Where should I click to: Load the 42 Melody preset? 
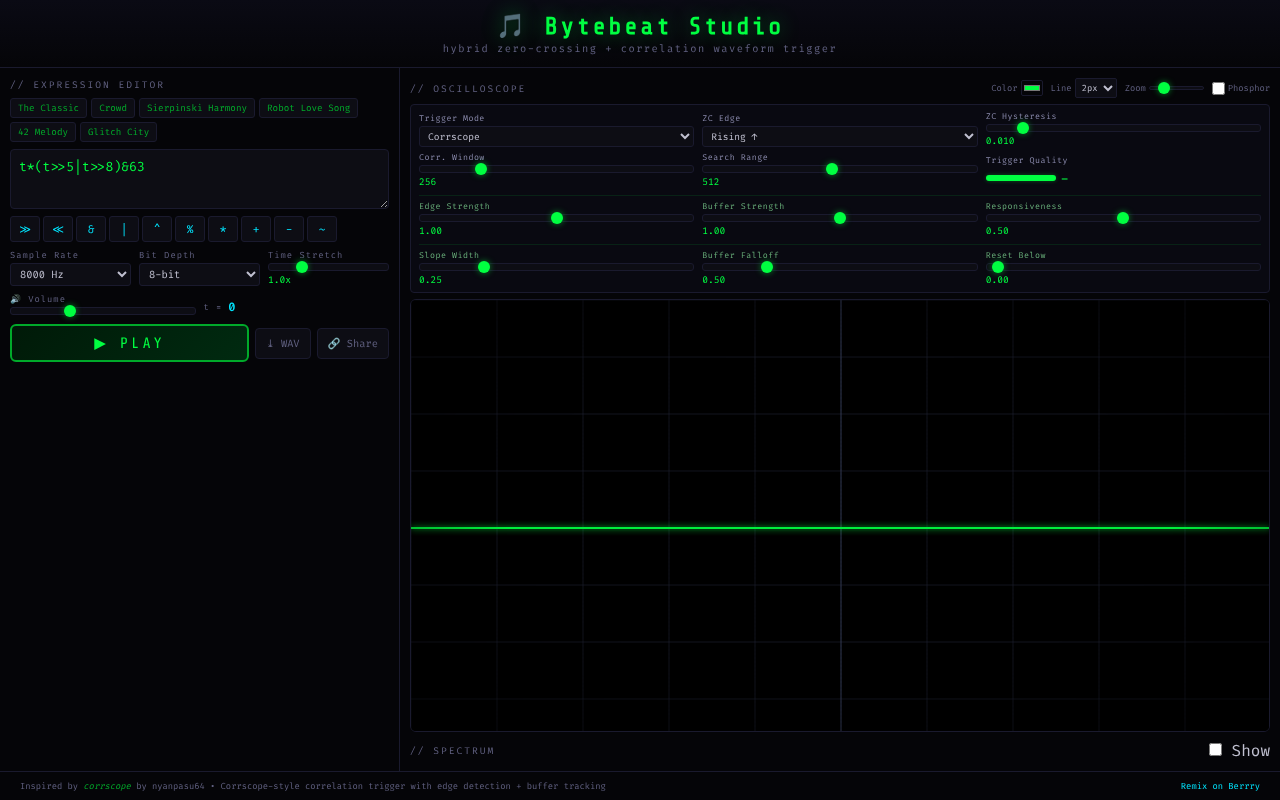[43, 132]
